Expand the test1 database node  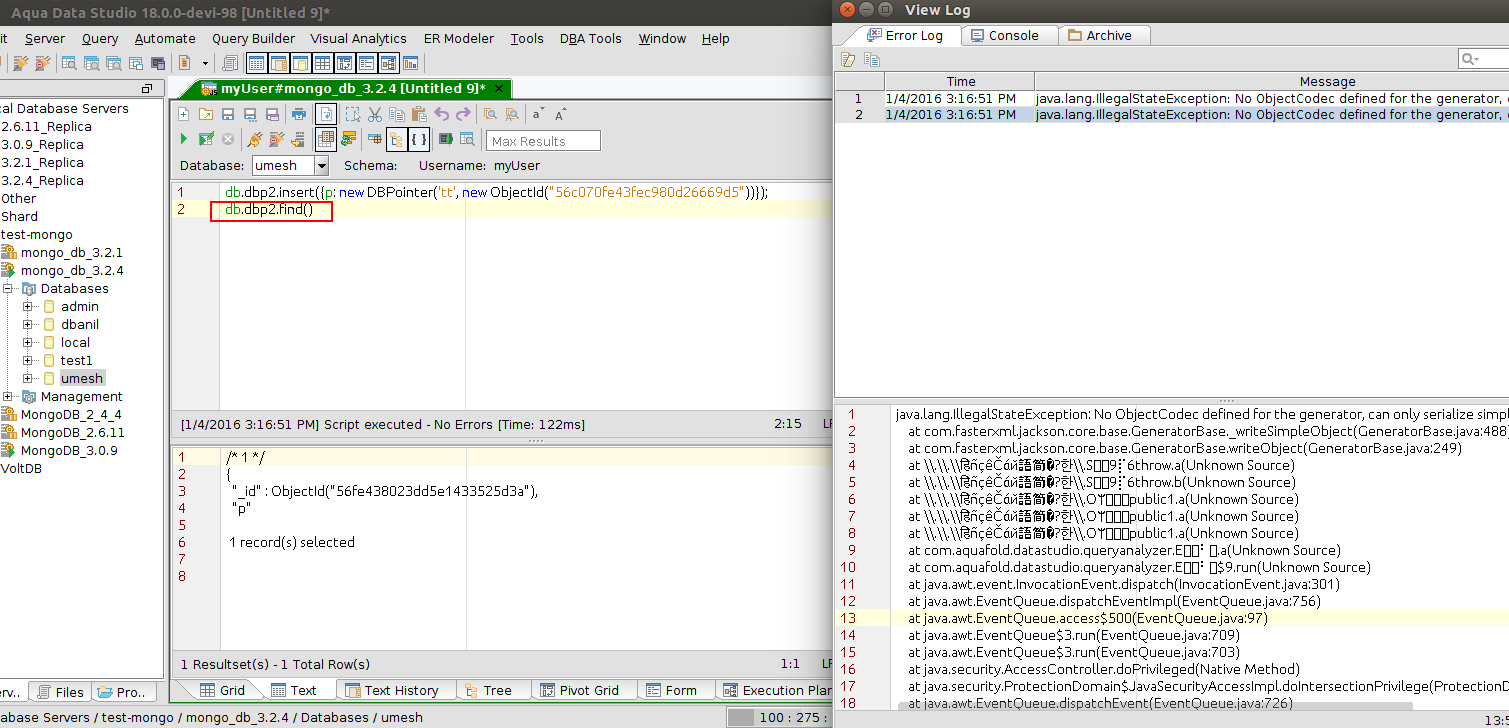click(28, 360)
